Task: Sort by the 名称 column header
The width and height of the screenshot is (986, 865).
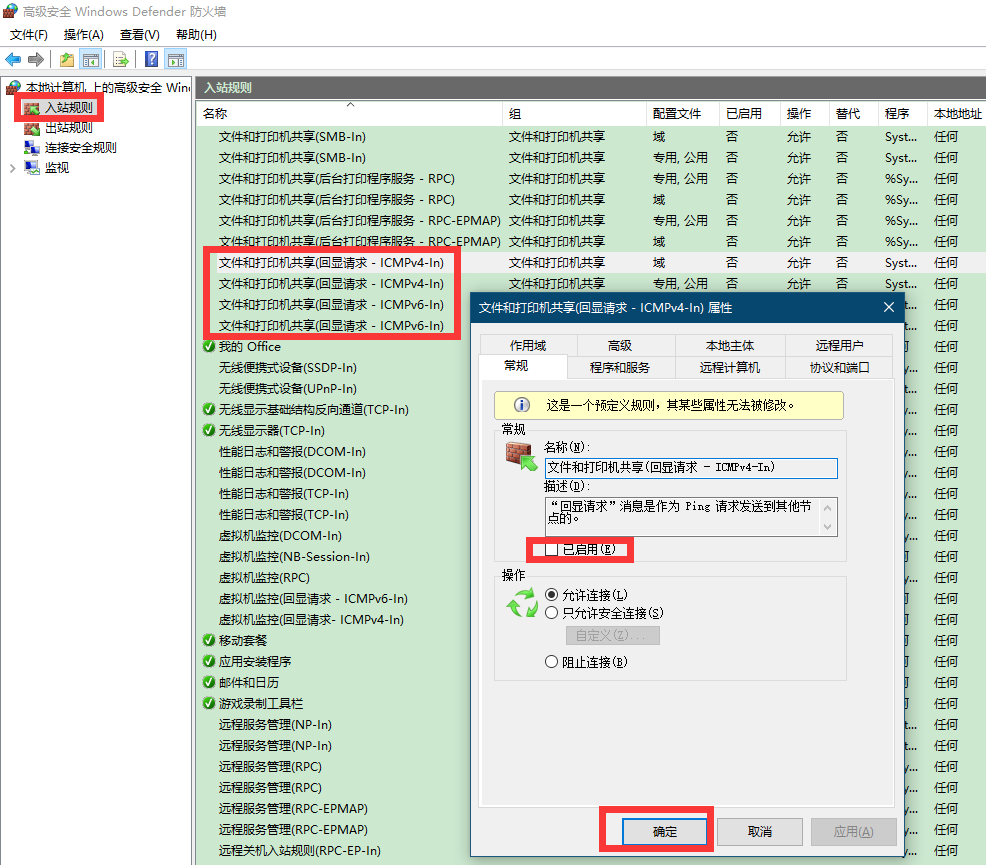Action: [350, 114]
